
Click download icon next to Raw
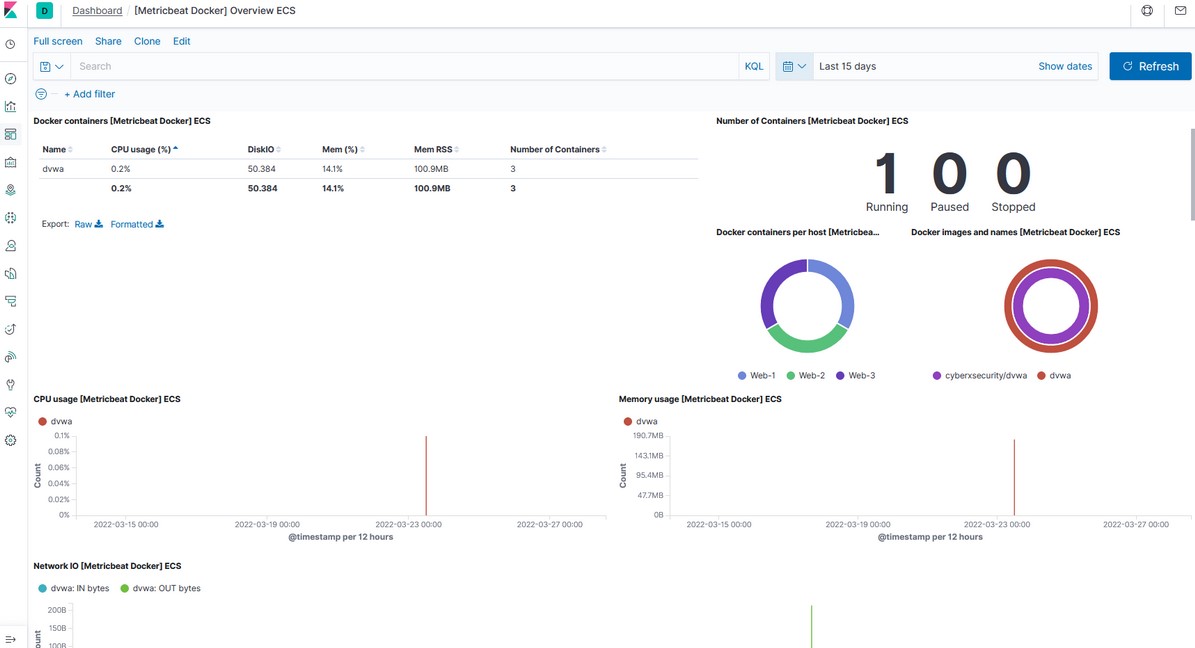(x=99, y=224)
